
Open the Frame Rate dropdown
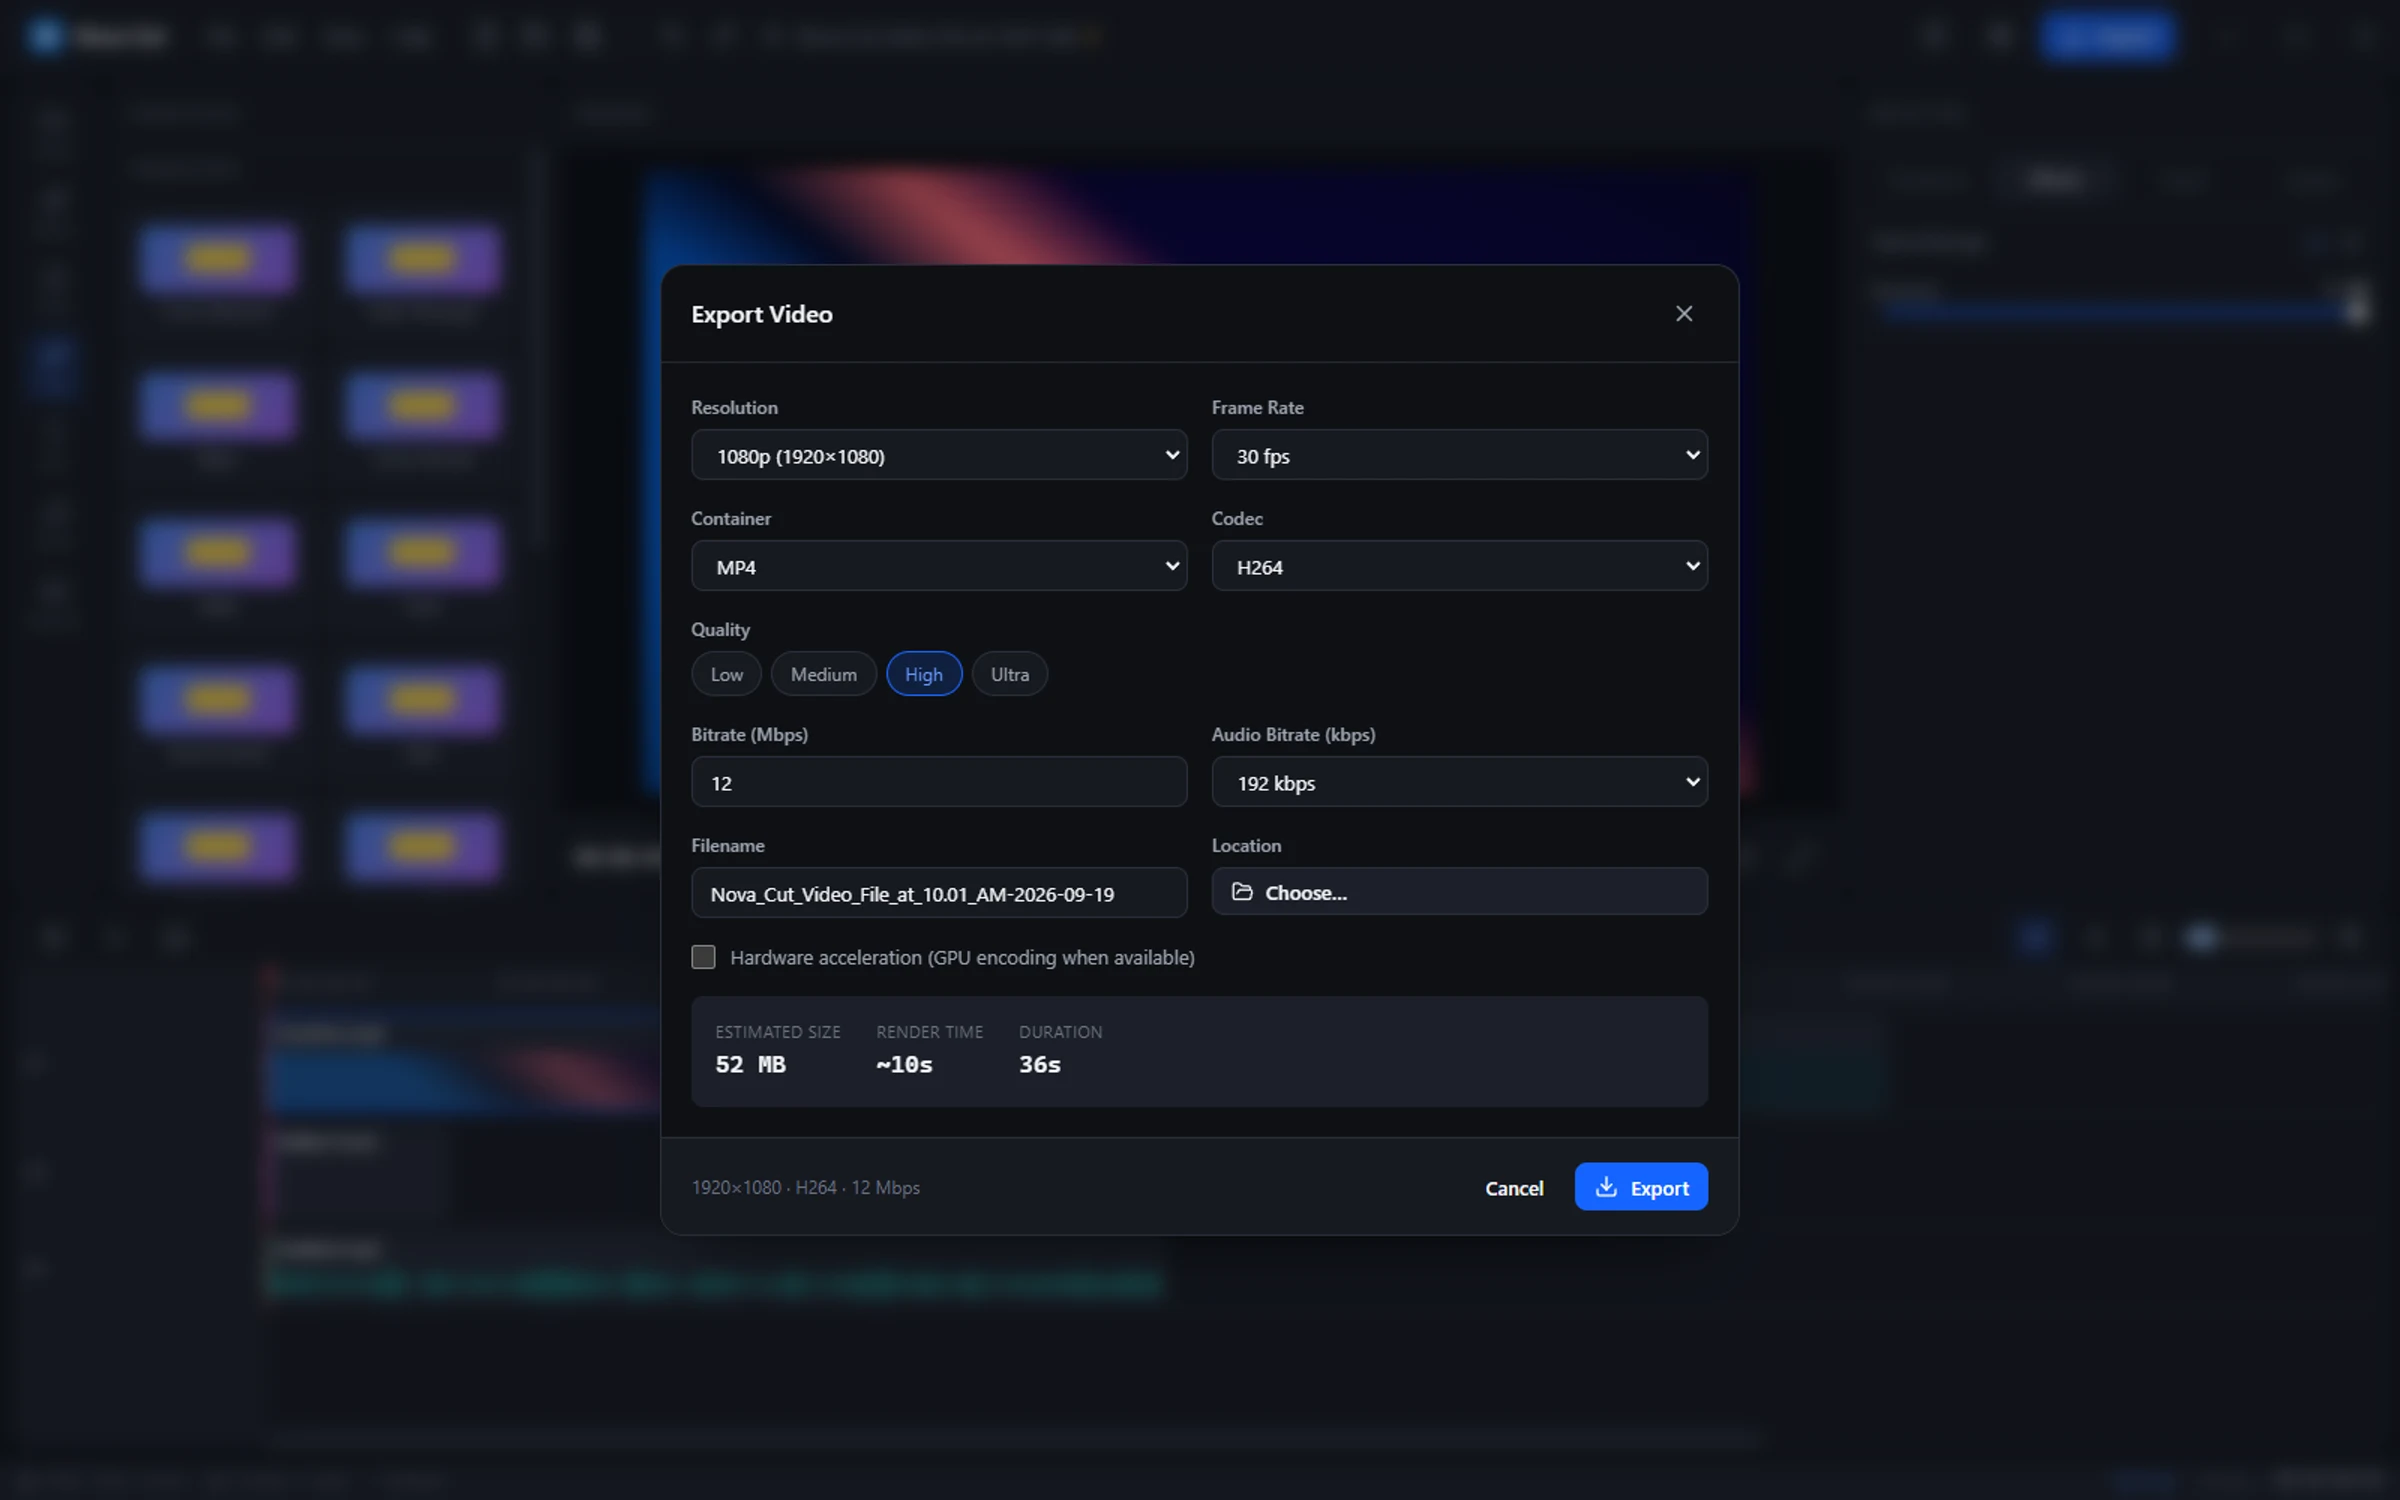click(1459, 455)
